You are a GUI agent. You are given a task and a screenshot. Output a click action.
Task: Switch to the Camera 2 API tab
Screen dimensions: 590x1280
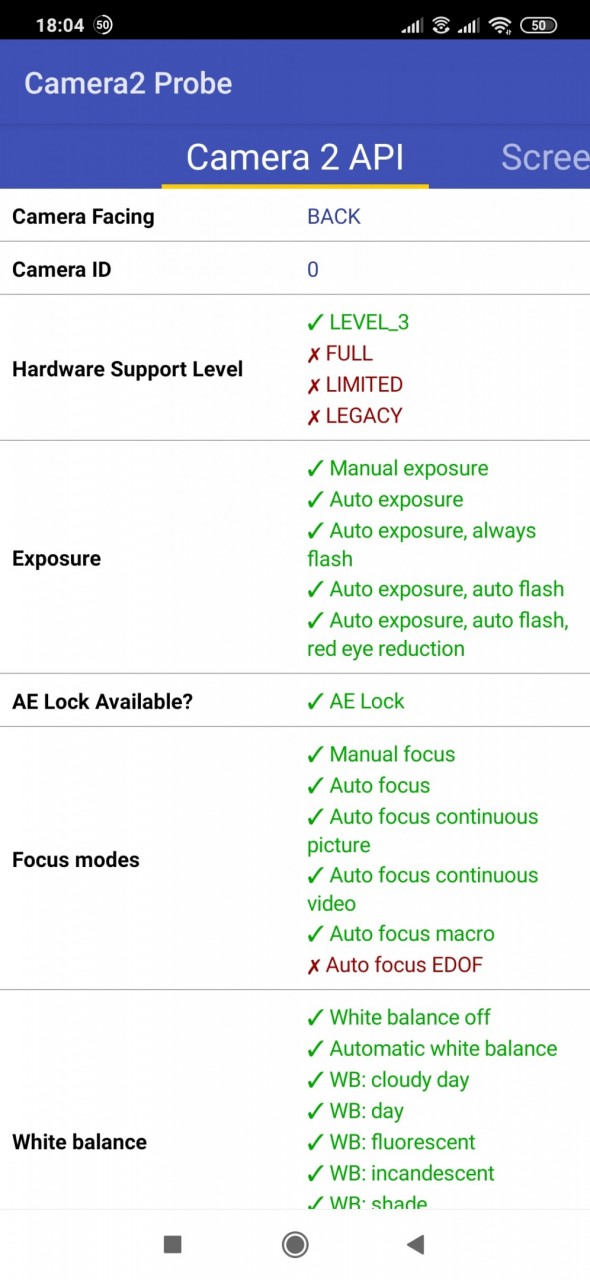coord(295,157)
